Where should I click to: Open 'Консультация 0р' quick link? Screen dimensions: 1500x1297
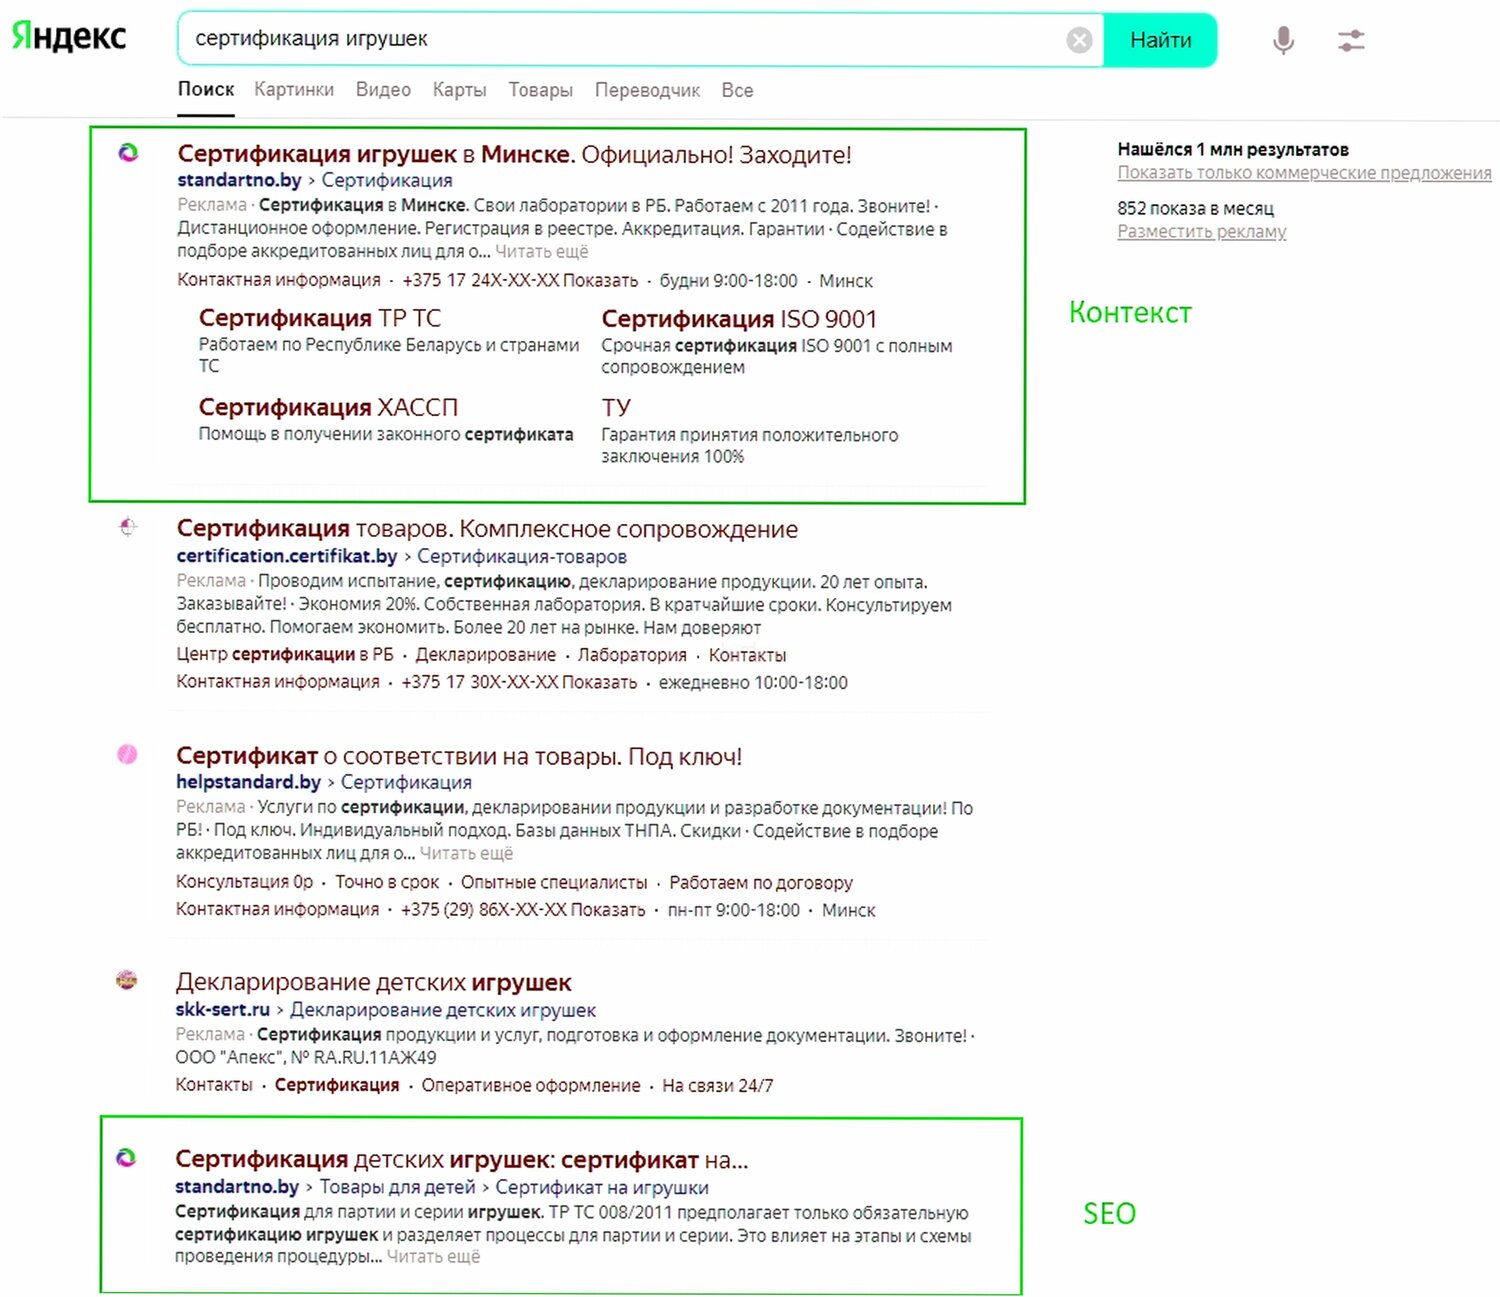click(x=244, y=882)
